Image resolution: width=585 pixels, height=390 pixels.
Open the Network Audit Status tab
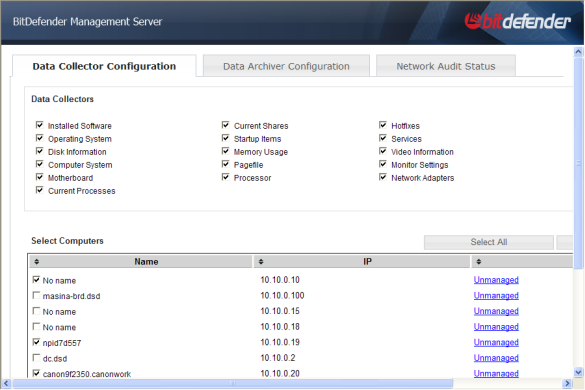pos(446,66)
